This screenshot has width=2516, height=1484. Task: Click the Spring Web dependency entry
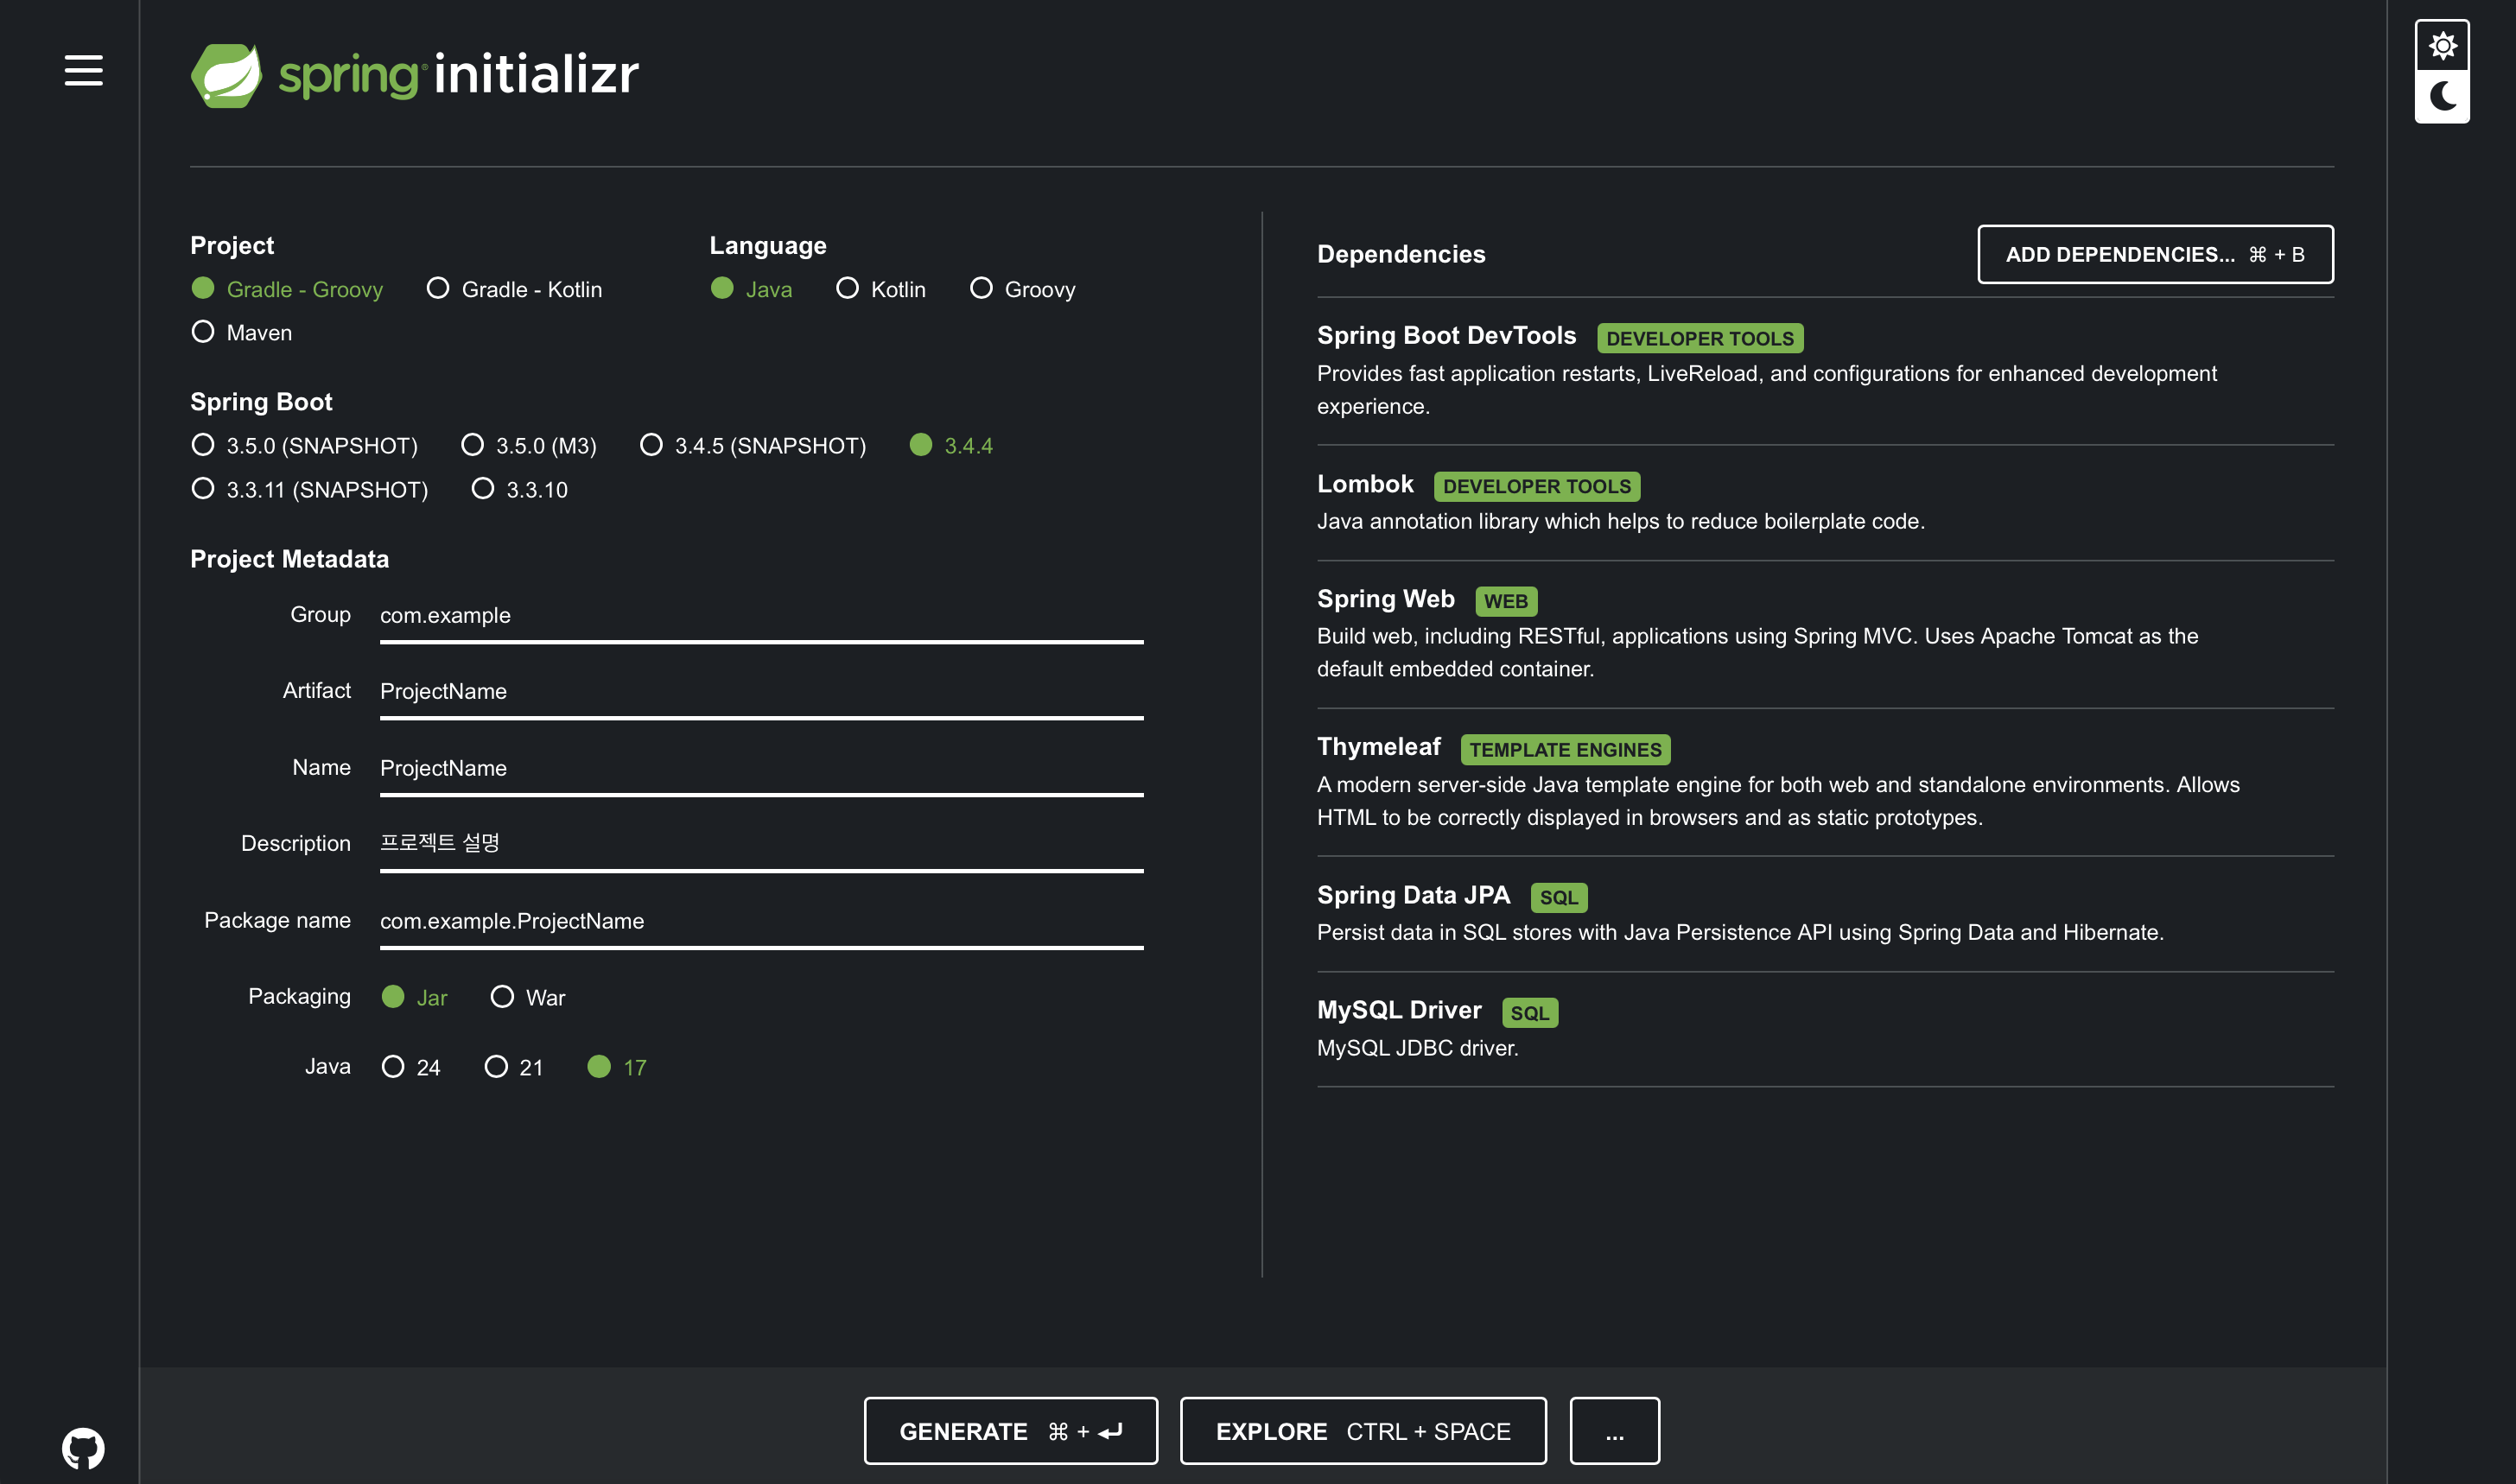[x=1825, y=633]
